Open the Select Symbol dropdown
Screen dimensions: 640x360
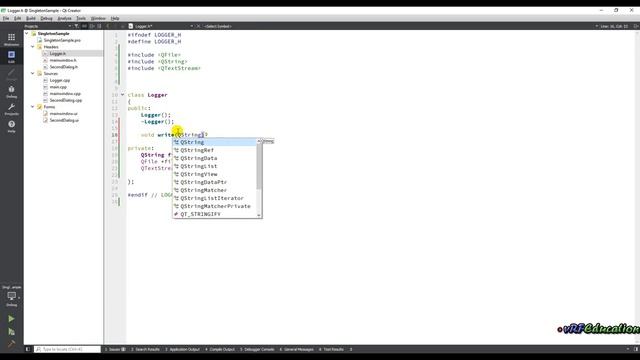pyautogui.click(x=218, y=26)
